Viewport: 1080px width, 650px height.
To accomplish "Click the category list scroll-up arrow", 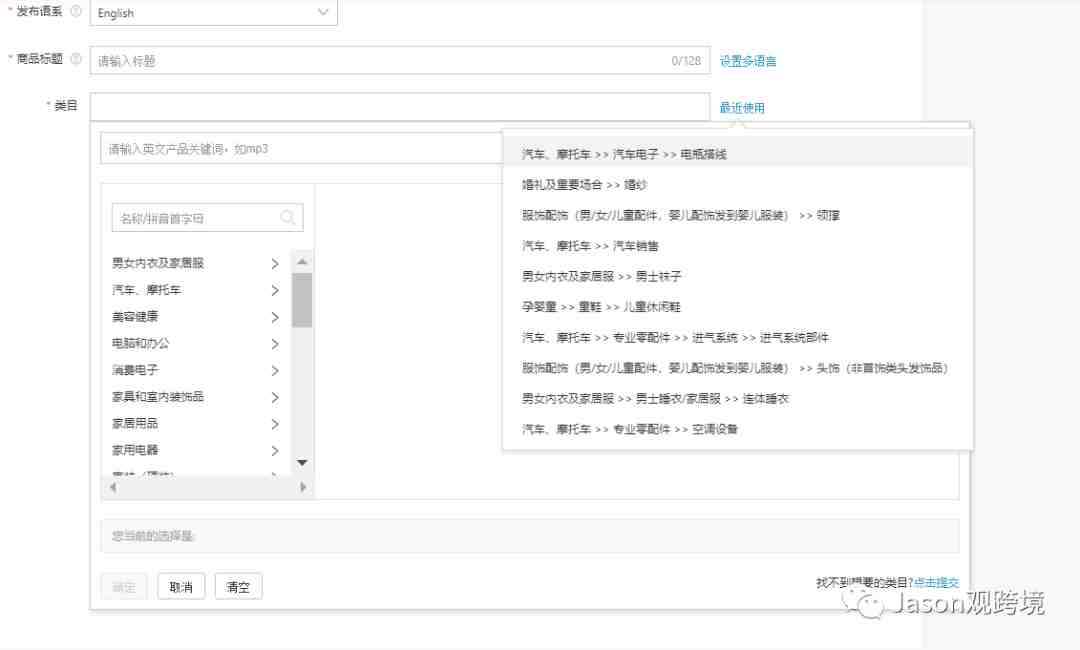I will (x=302, y=262).
